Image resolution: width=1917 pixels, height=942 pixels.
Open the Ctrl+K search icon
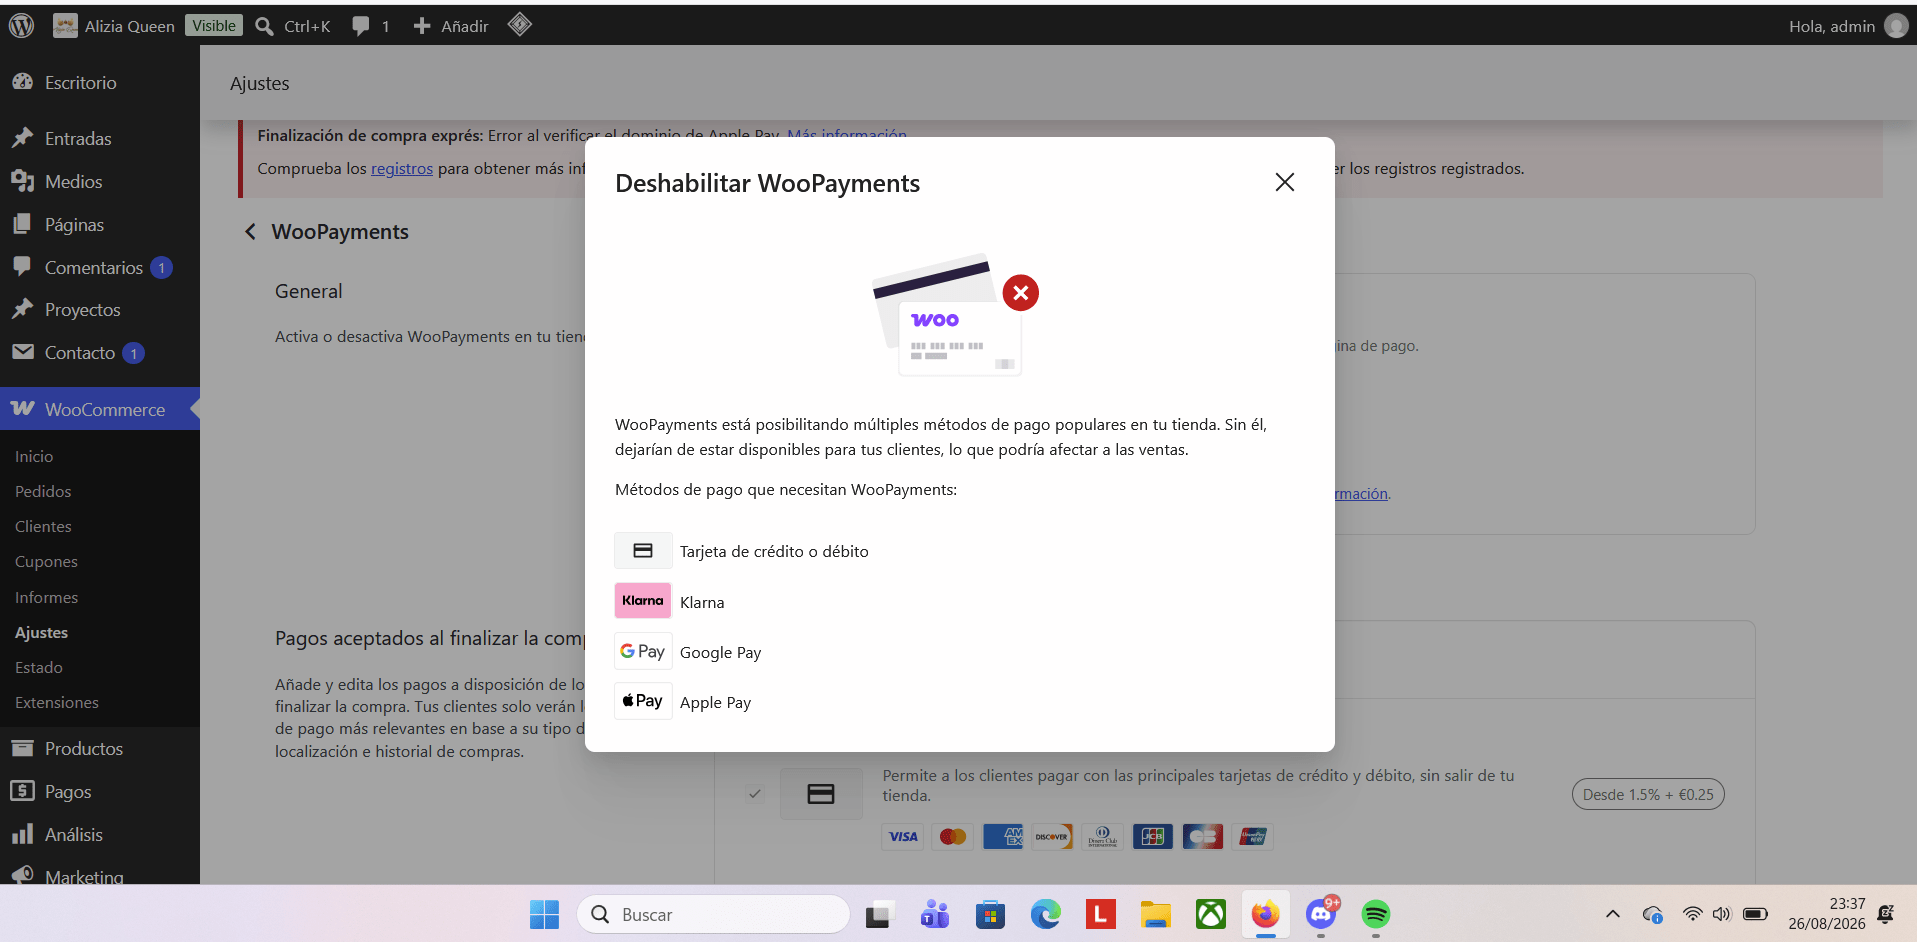pyautogui.click(x=265, y=26)
